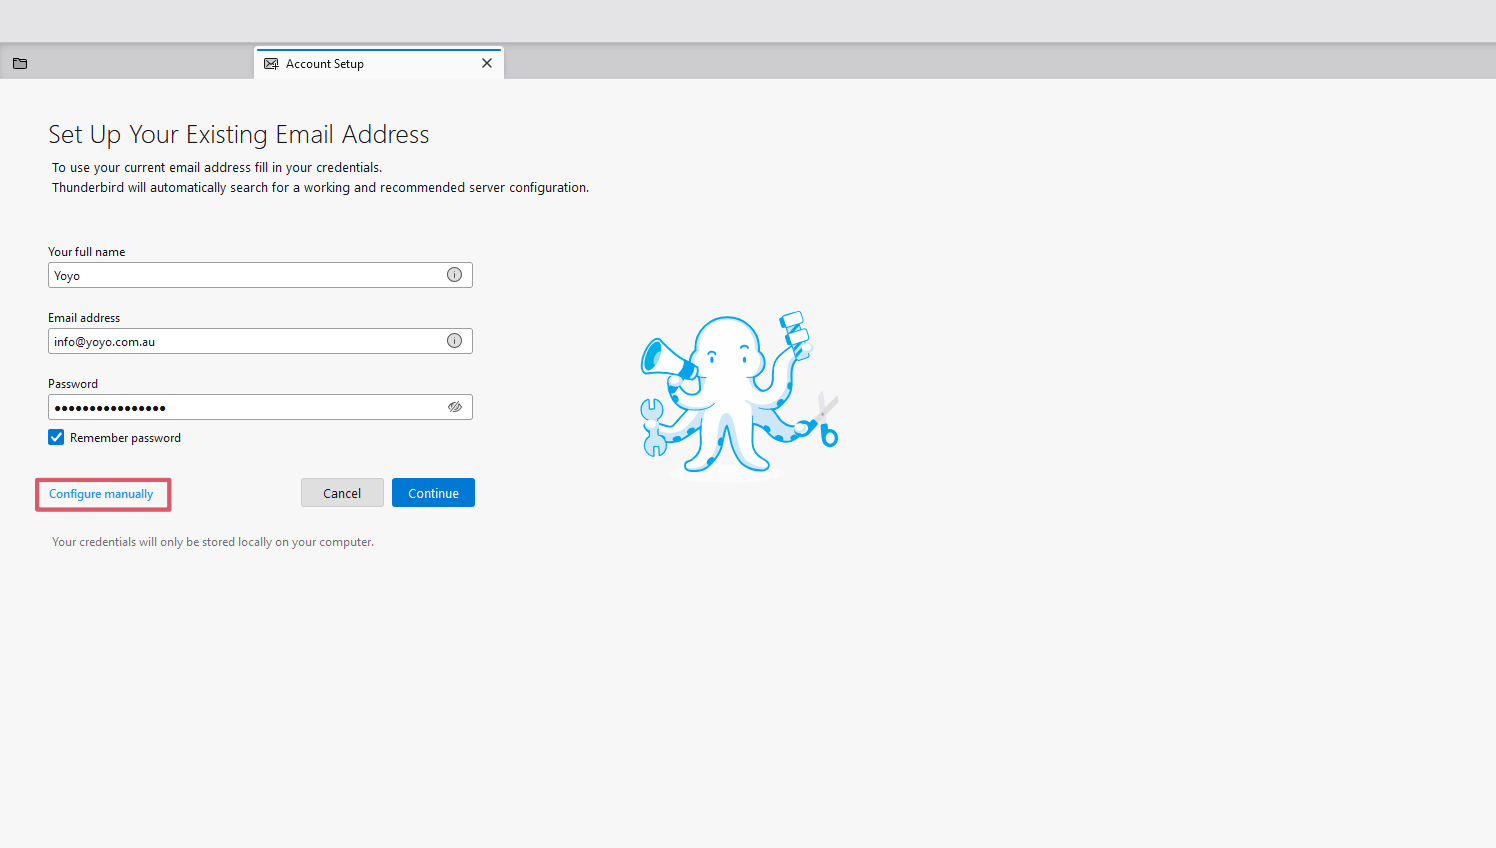Cancel the account setup
The height and width of the screenshot is (848, 1496).
[342, 493]
